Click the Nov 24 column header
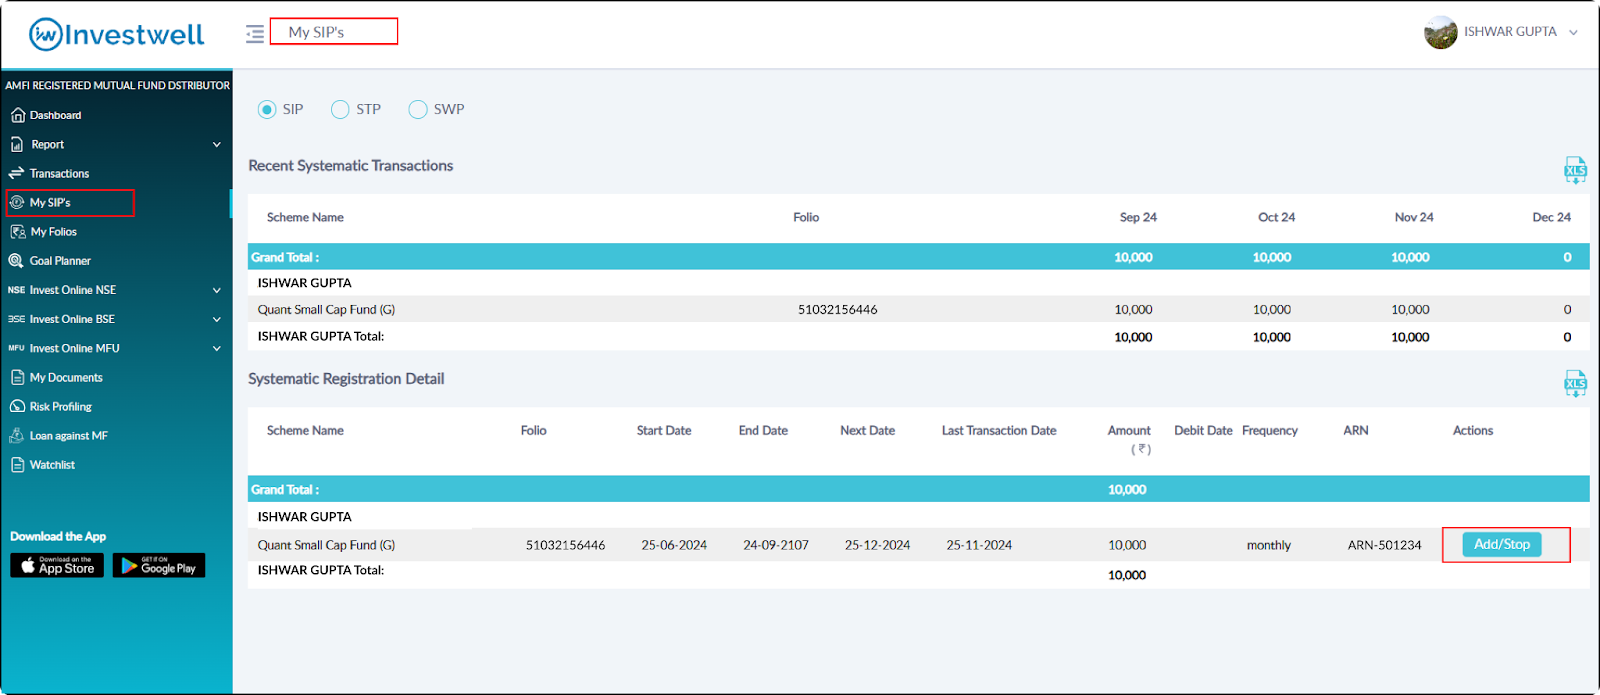 point(1414,217)
